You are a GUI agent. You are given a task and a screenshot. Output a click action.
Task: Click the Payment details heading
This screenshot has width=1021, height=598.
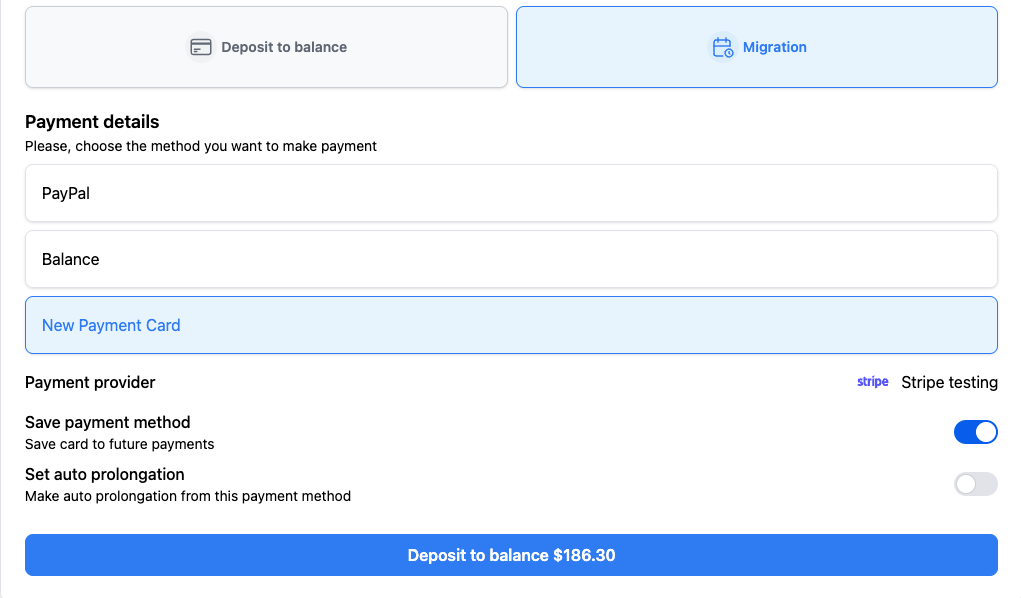click(92, 122)
